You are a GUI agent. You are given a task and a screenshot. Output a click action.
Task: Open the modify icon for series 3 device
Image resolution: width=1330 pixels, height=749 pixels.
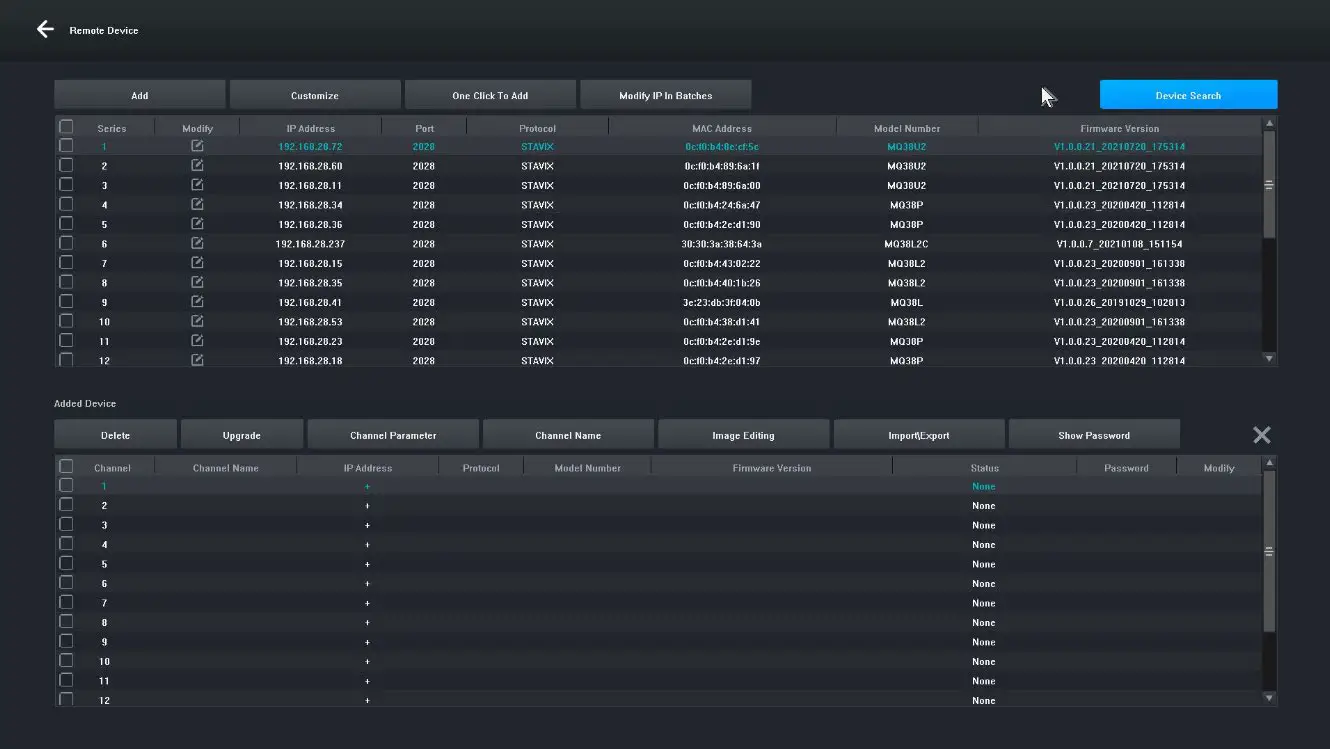click(x=197, y=185)
